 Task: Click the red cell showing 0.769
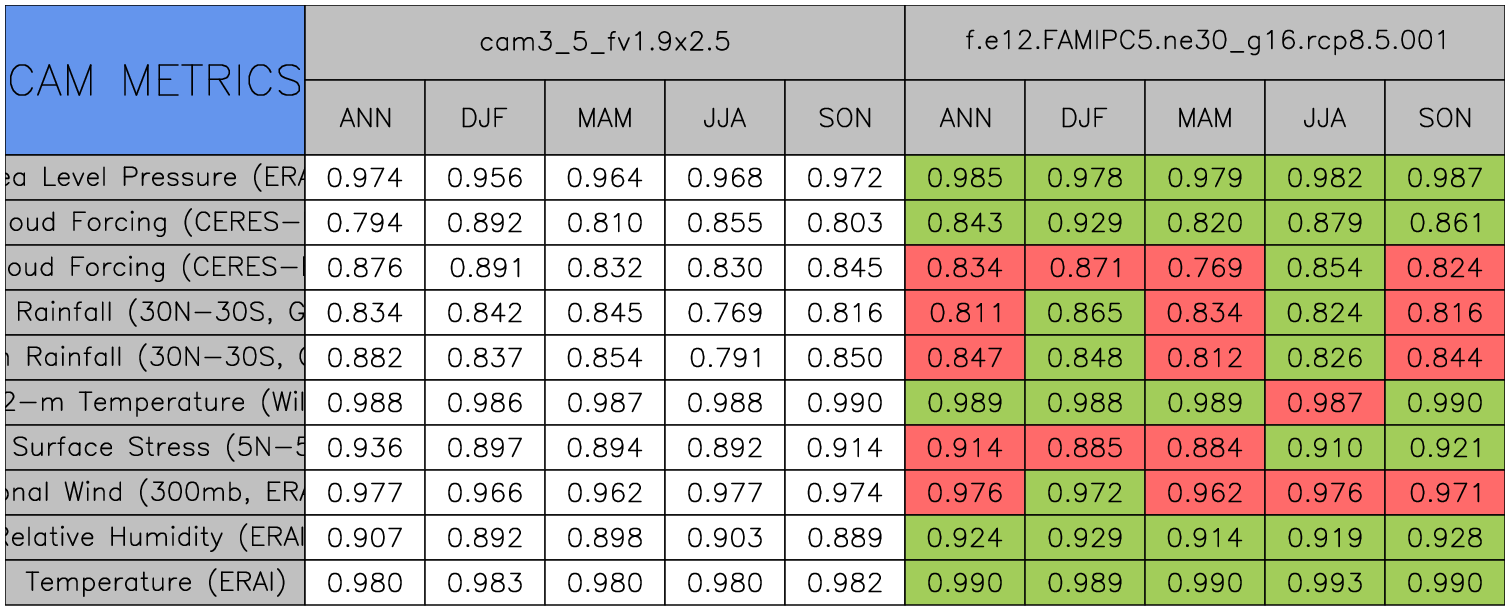[x=1205, y=268]
